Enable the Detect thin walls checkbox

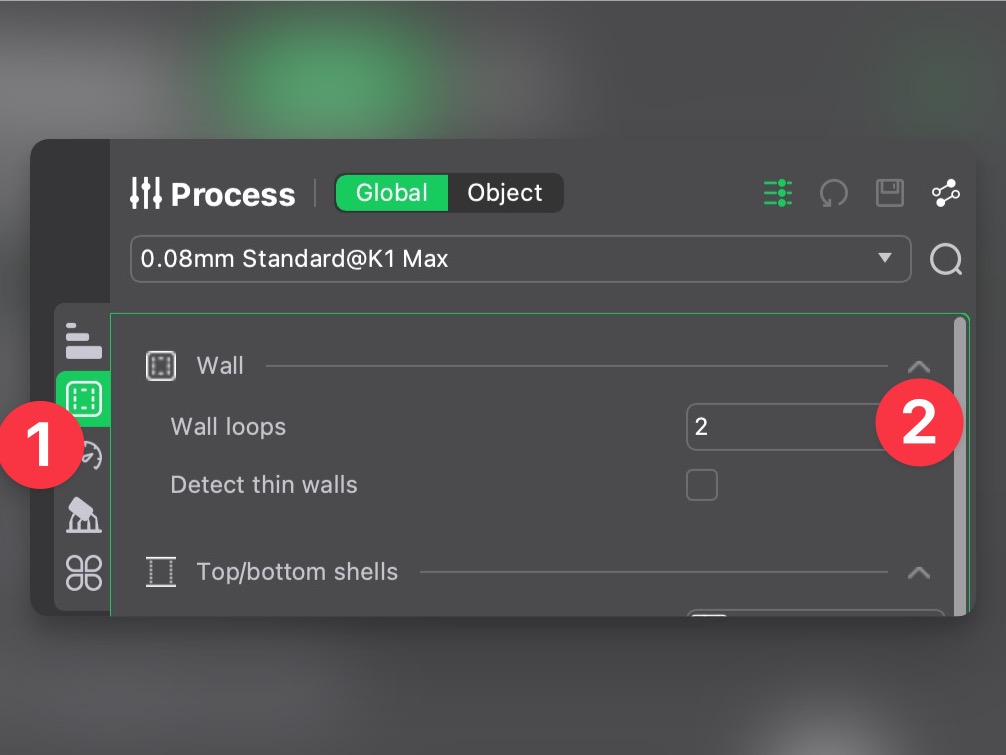click(702, 485)
